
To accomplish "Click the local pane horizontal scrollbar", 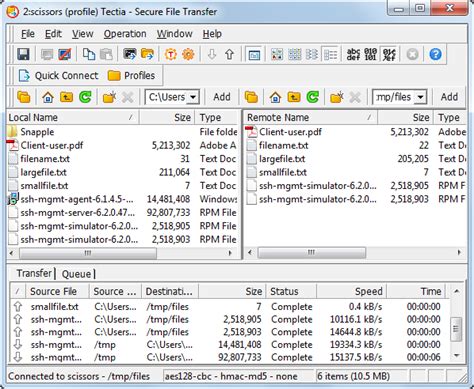I will point(88,253).
